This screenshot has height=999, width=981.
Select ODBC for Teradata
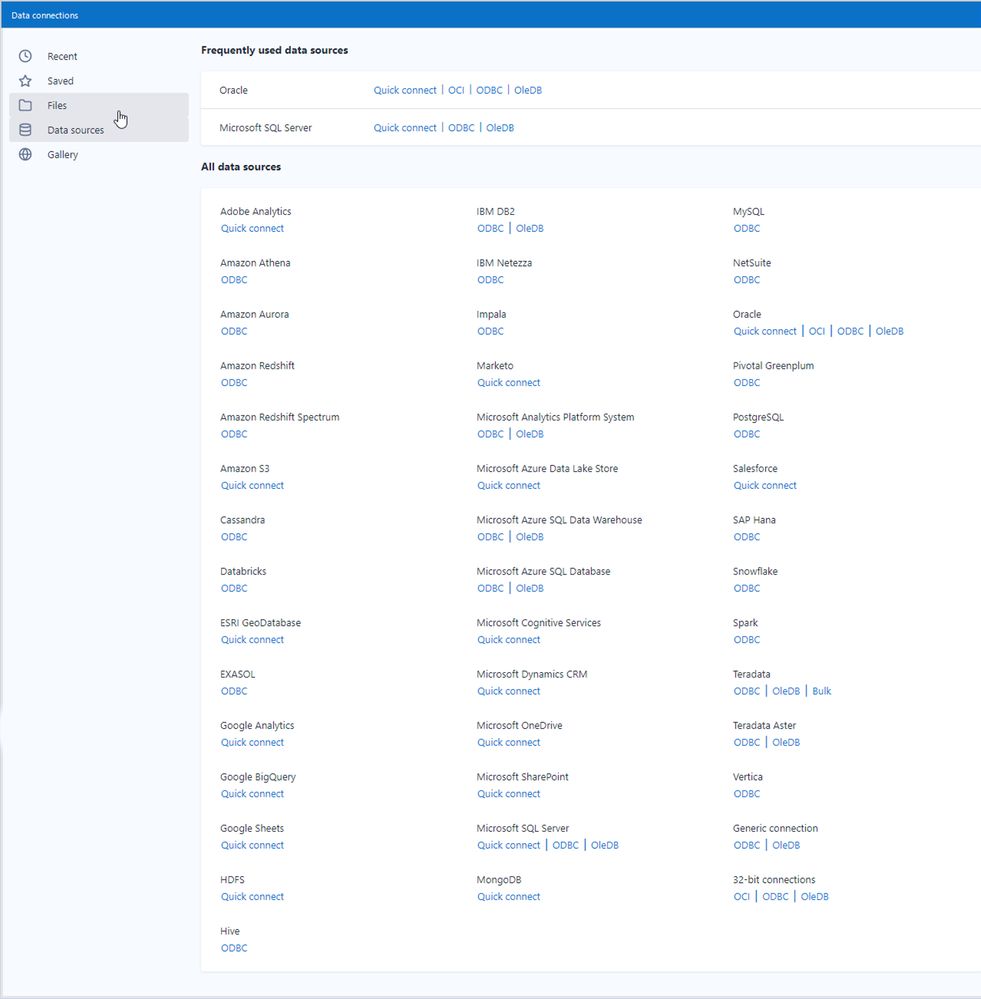747,691
